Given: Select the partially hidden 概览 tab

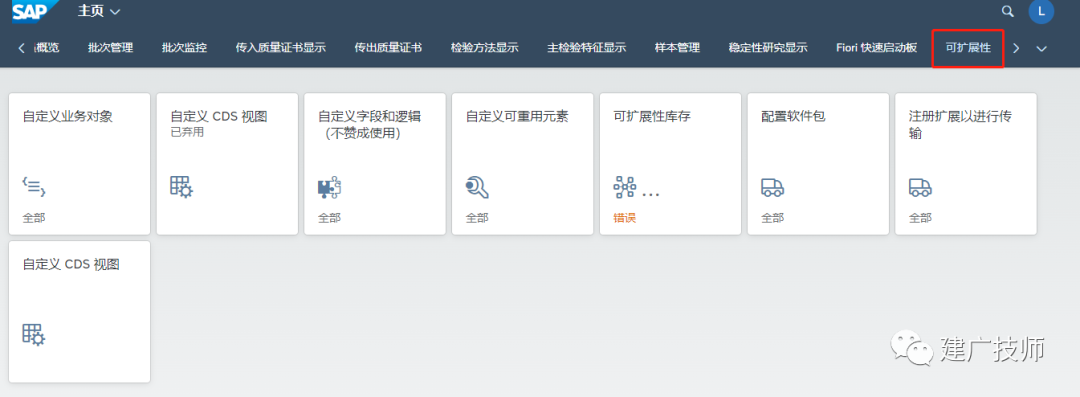Looking at the screenshot, I should pos(47,48).
